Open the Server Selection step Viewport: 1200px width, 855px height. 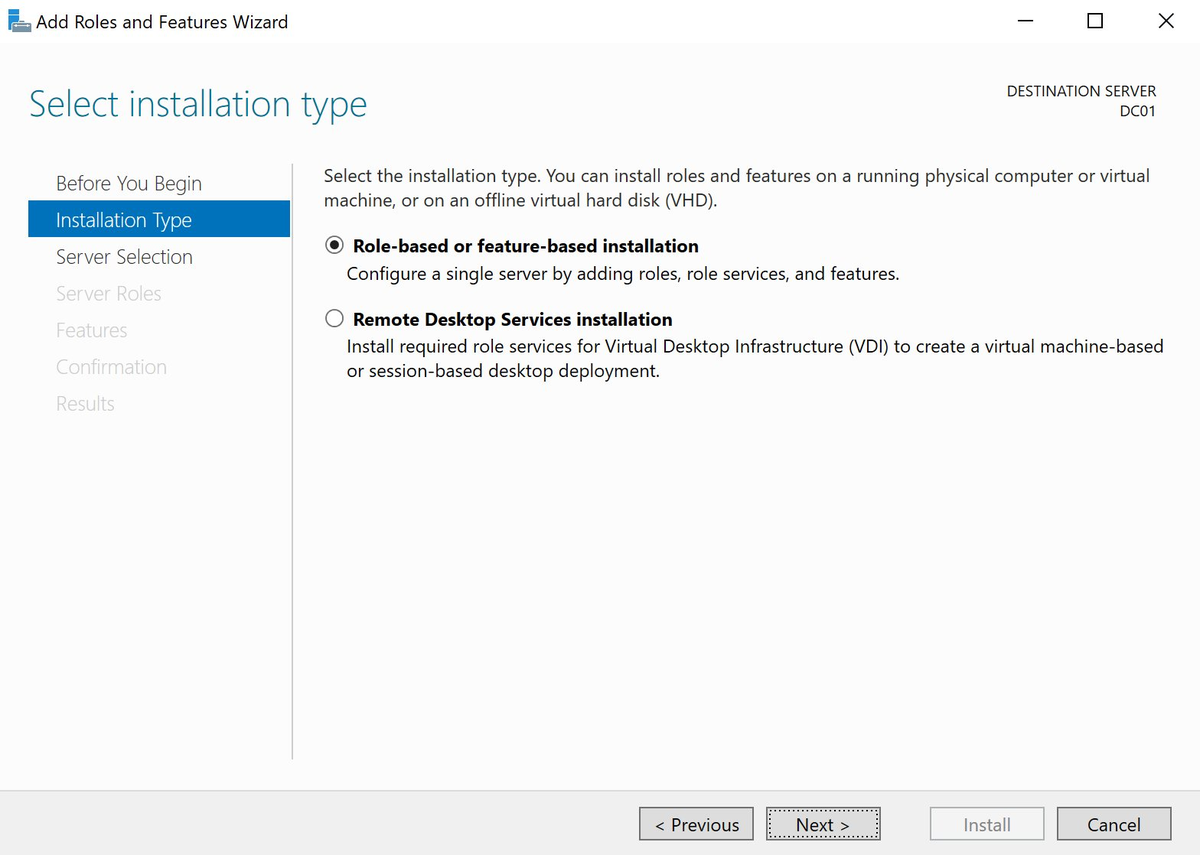click(124, 256)
